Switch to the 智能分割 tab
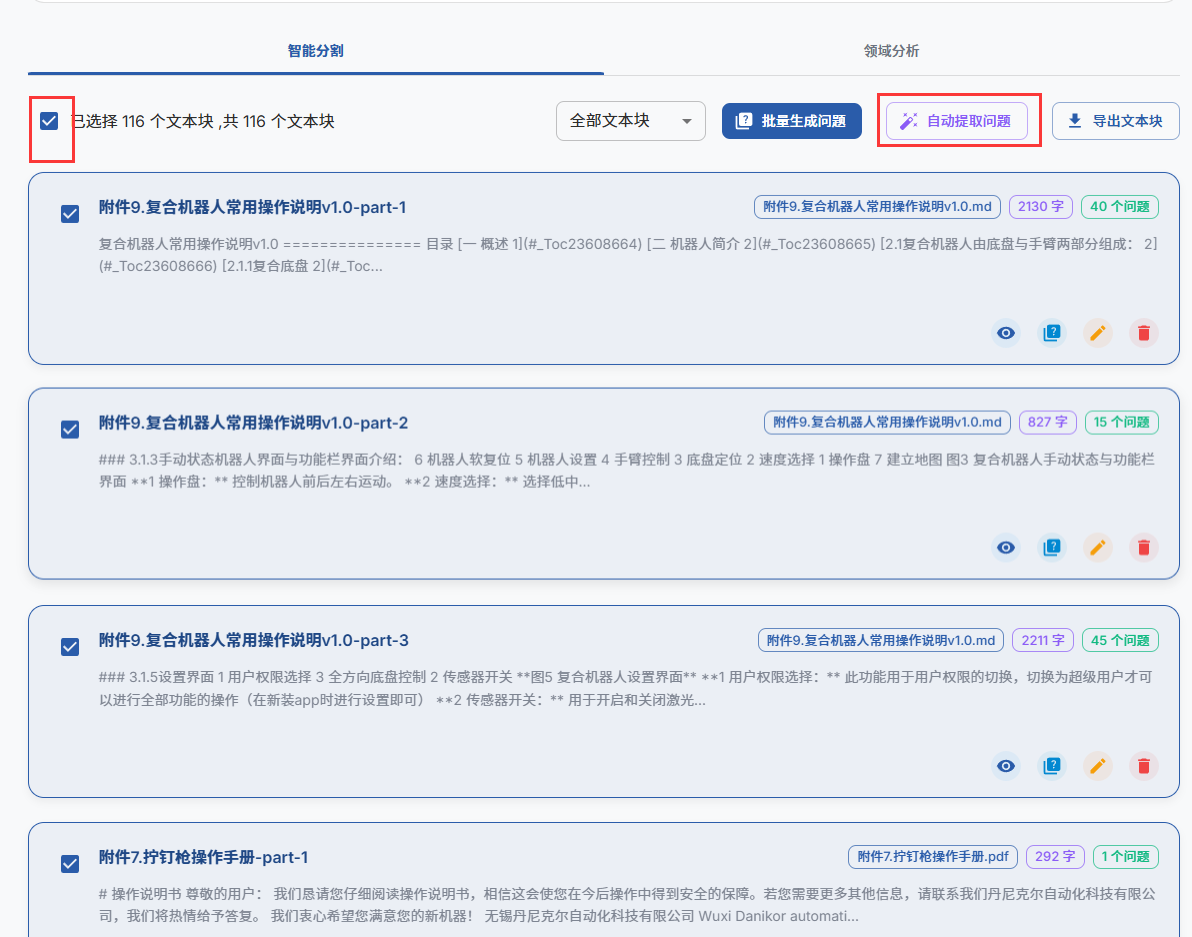 click(x=315, y=51)
